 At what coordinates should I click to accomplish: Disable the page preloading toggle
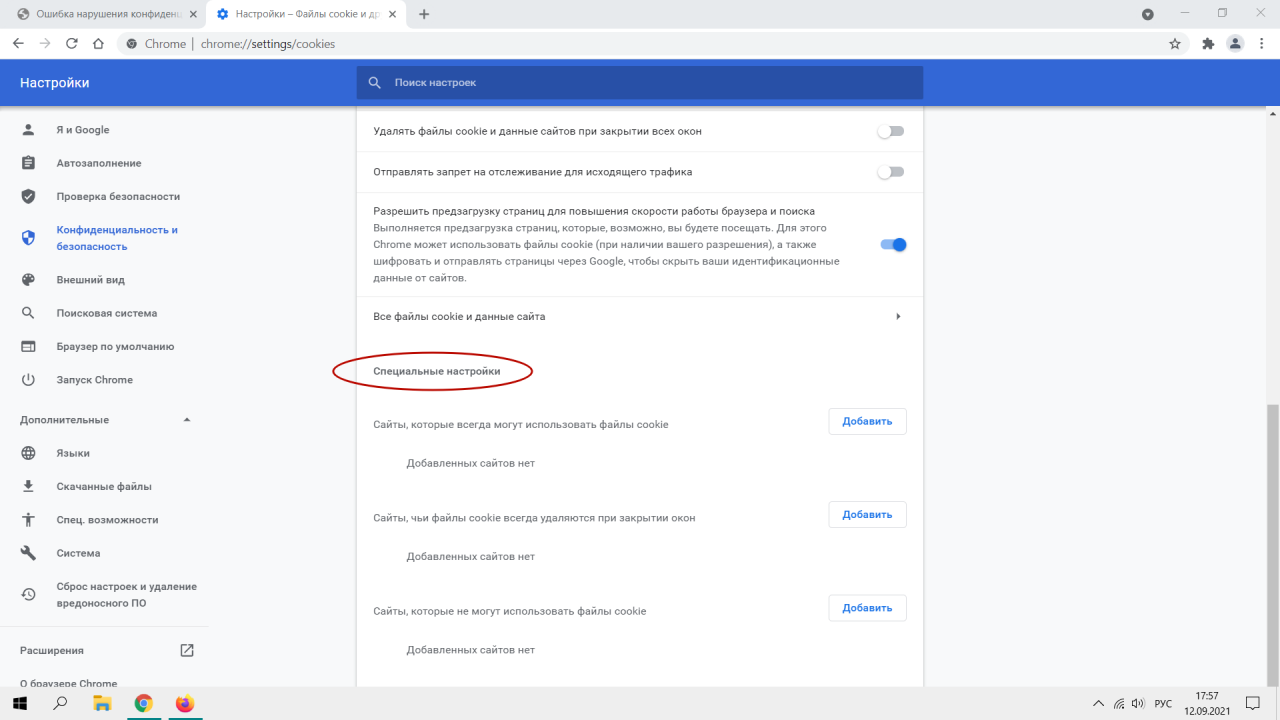[892, 245]
